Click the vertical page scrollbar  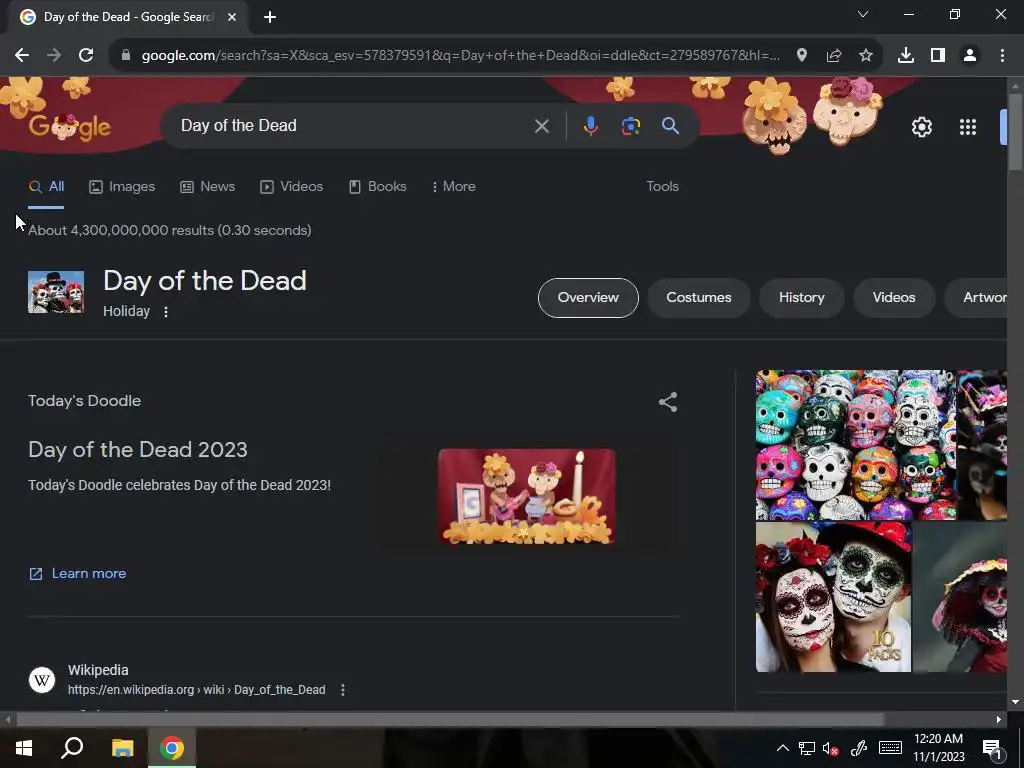click(x=1015, y=133)
